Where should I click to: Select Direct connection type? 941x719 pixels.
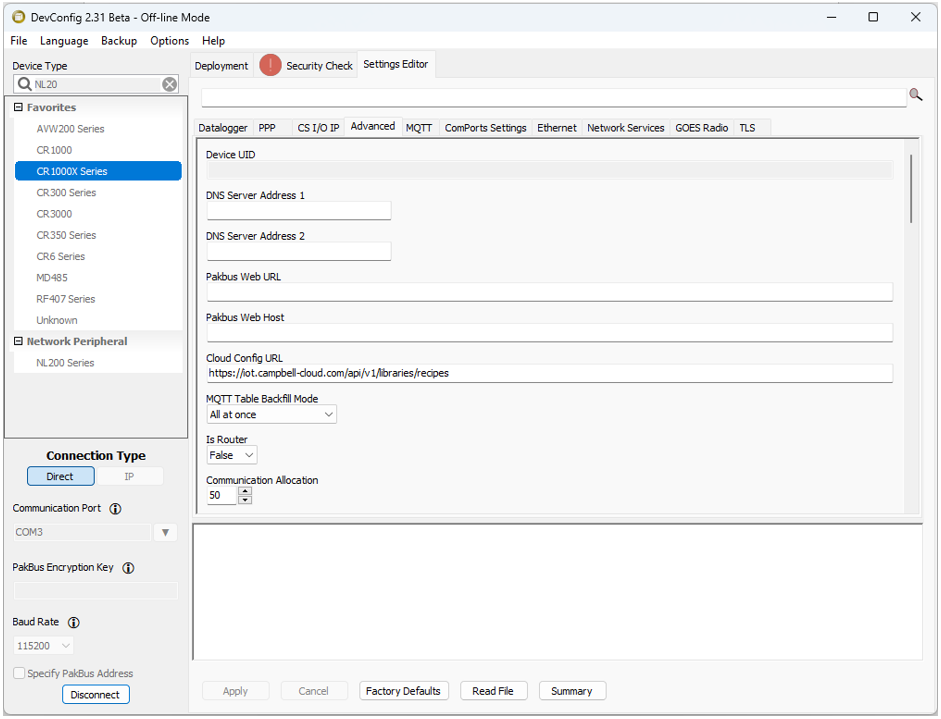click(60, 477)
